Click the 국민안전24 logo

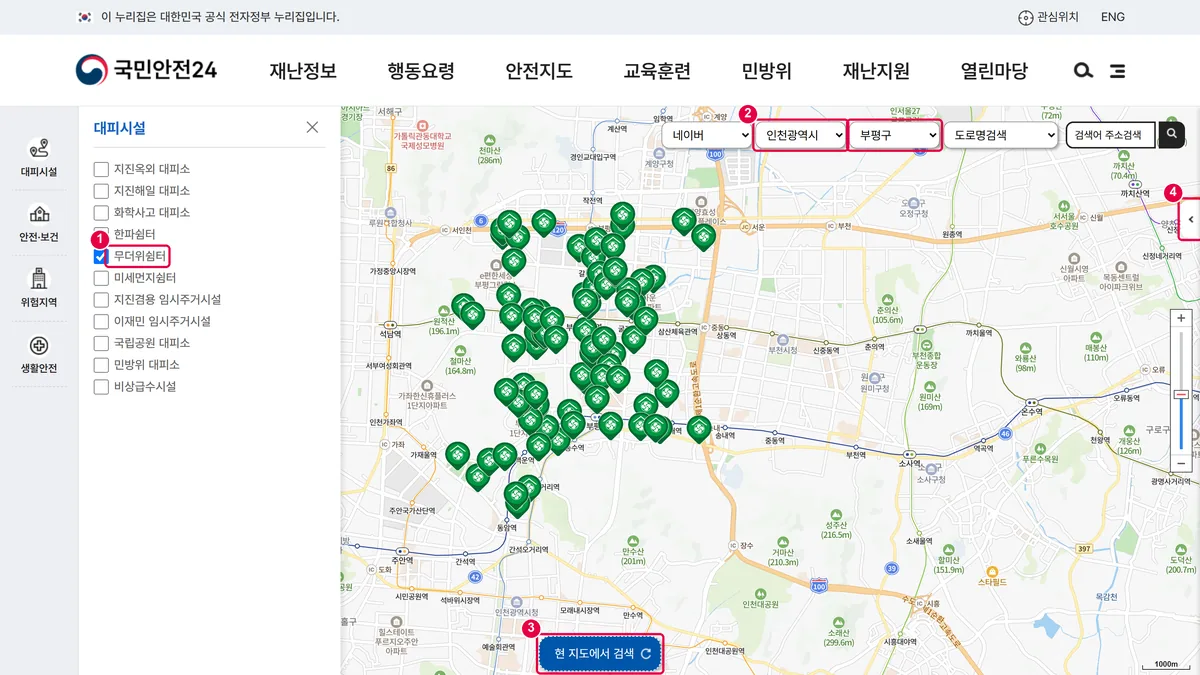pyautogui.click(x=146, y=70)
